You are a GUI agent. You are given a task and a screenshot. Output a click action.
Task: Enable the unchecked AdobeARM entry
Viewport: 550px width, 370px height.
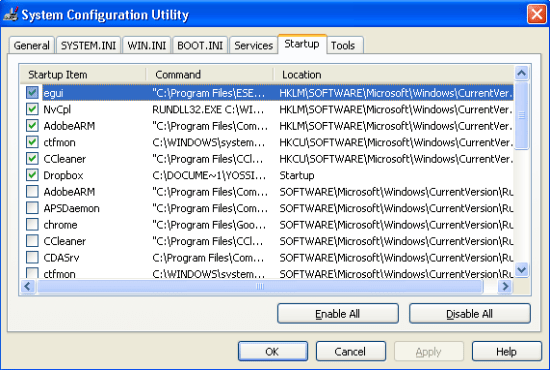click(32, 192)
